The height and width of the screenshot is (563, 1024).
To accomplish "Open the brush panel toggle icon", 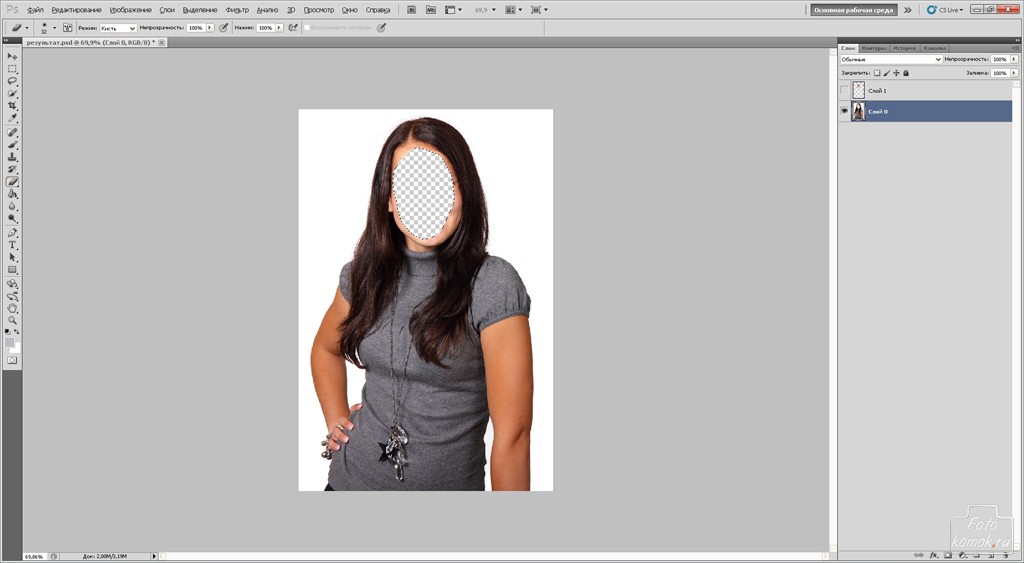I will (x=67, y=28).
